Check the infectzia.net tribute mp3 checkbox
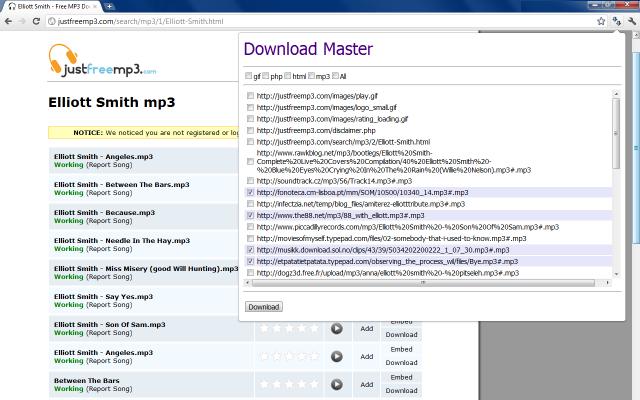 [250, 203]
